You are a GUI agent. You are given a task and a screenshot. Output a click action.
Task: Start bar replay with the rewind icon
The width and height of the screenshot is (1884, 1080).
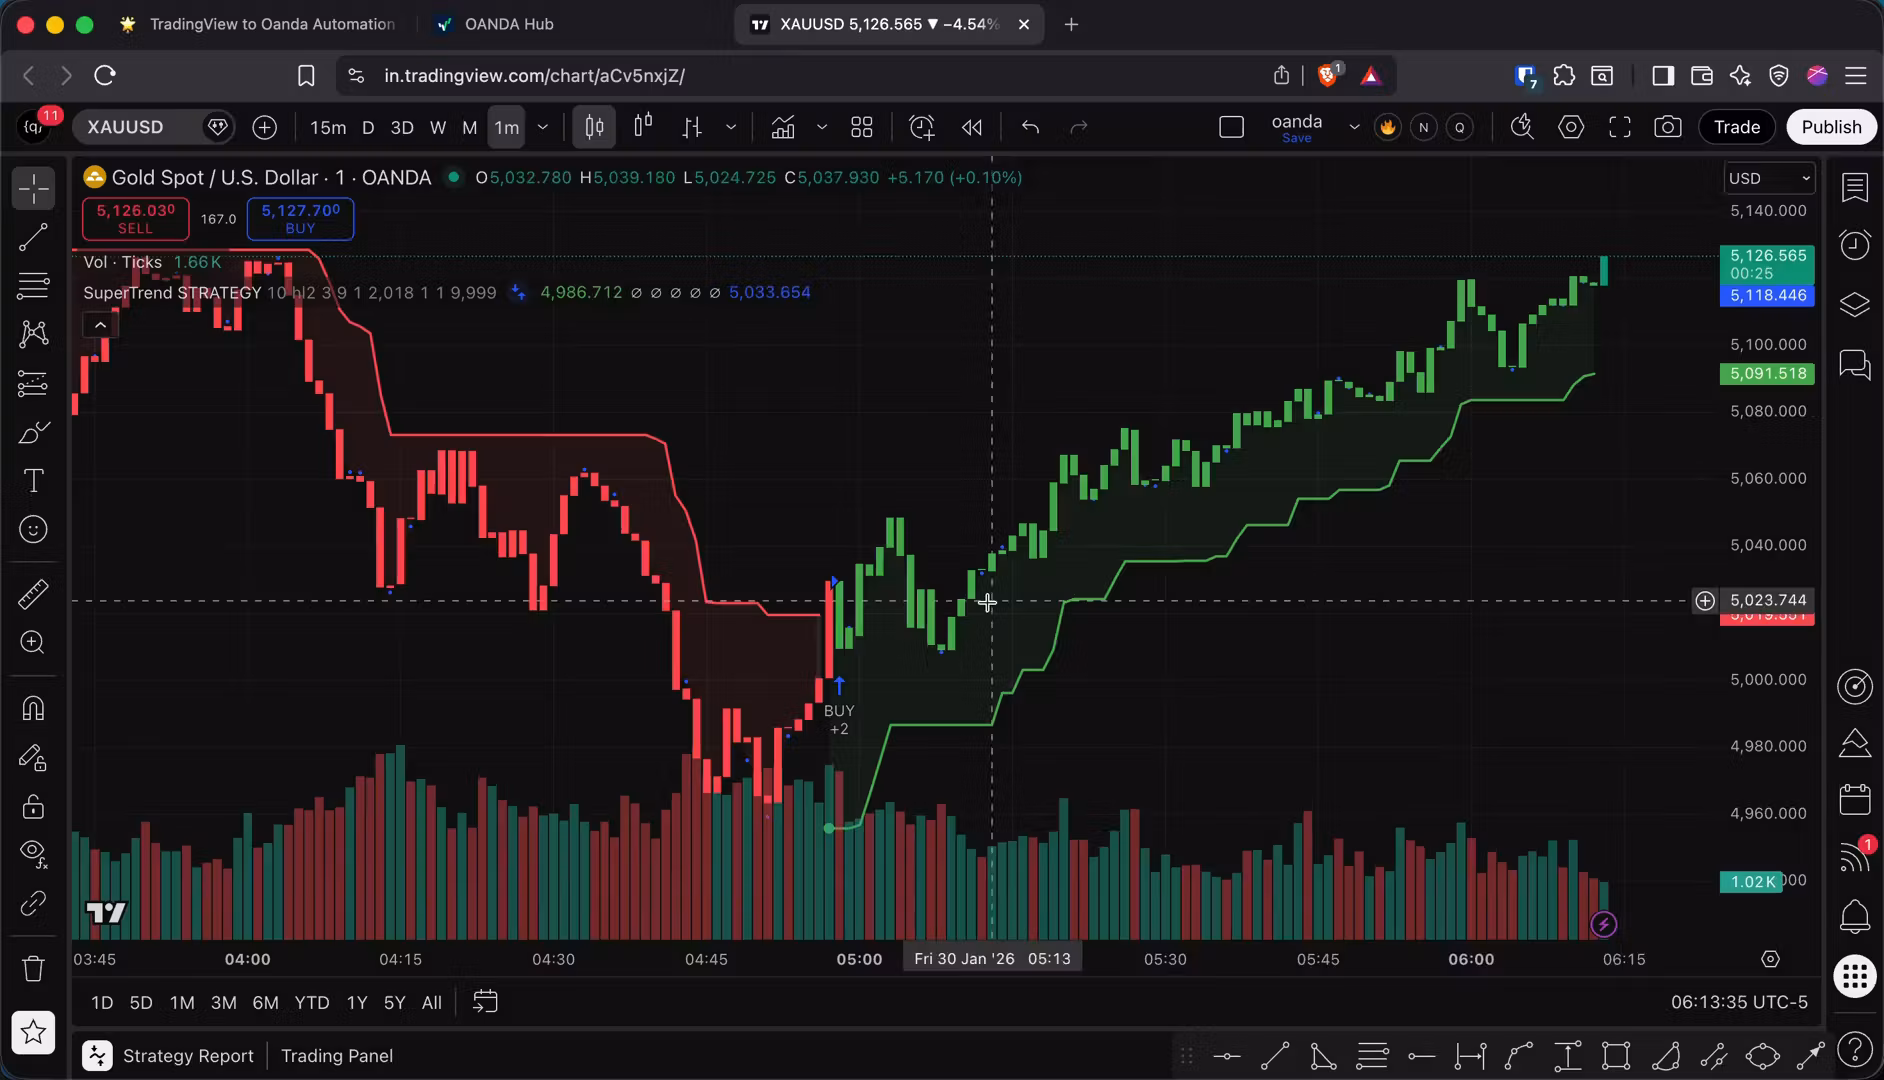971,127
